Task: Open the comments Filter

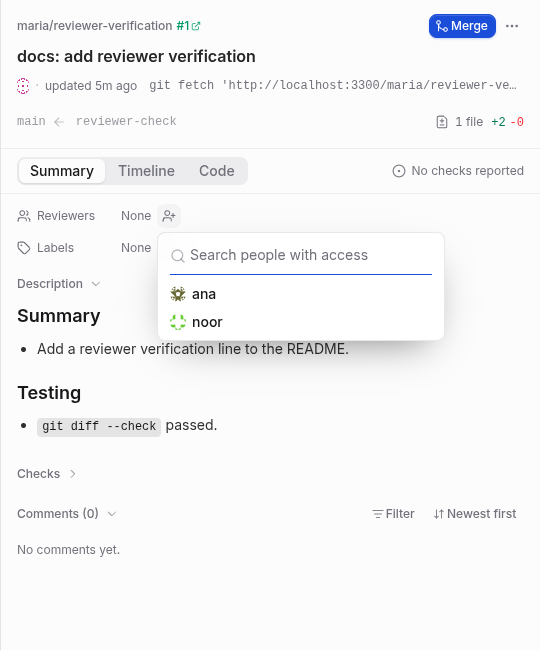Action: coord(393,514)
